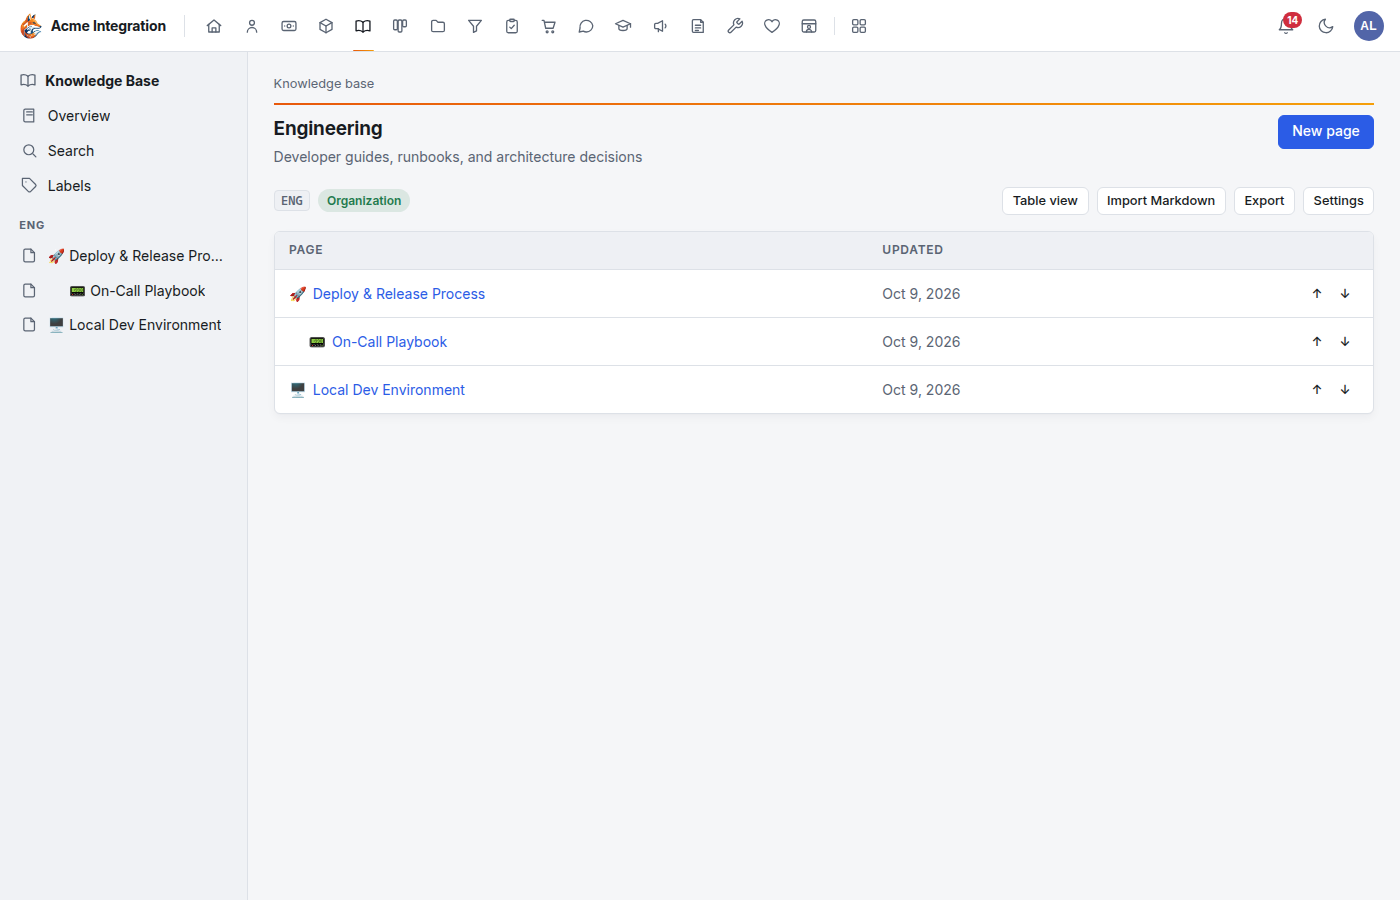This screenshot has width=1400, height=900.
Task: Select Local Dev Environment in sidebar tree
Action: (124, 325)
